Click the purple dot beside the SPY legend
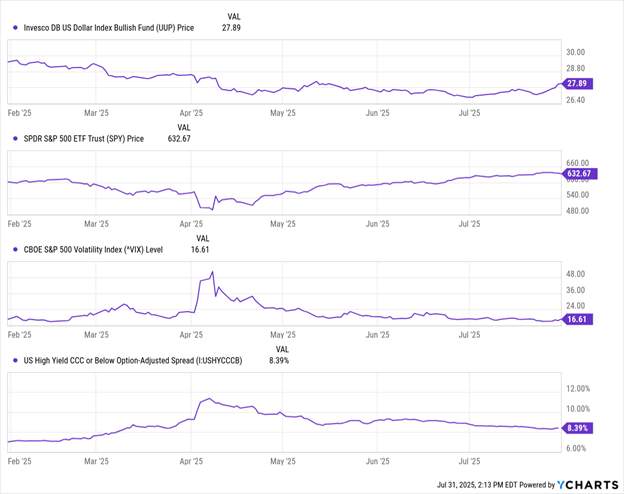Screen dimensions: 624x494 (x=15, y=138)
